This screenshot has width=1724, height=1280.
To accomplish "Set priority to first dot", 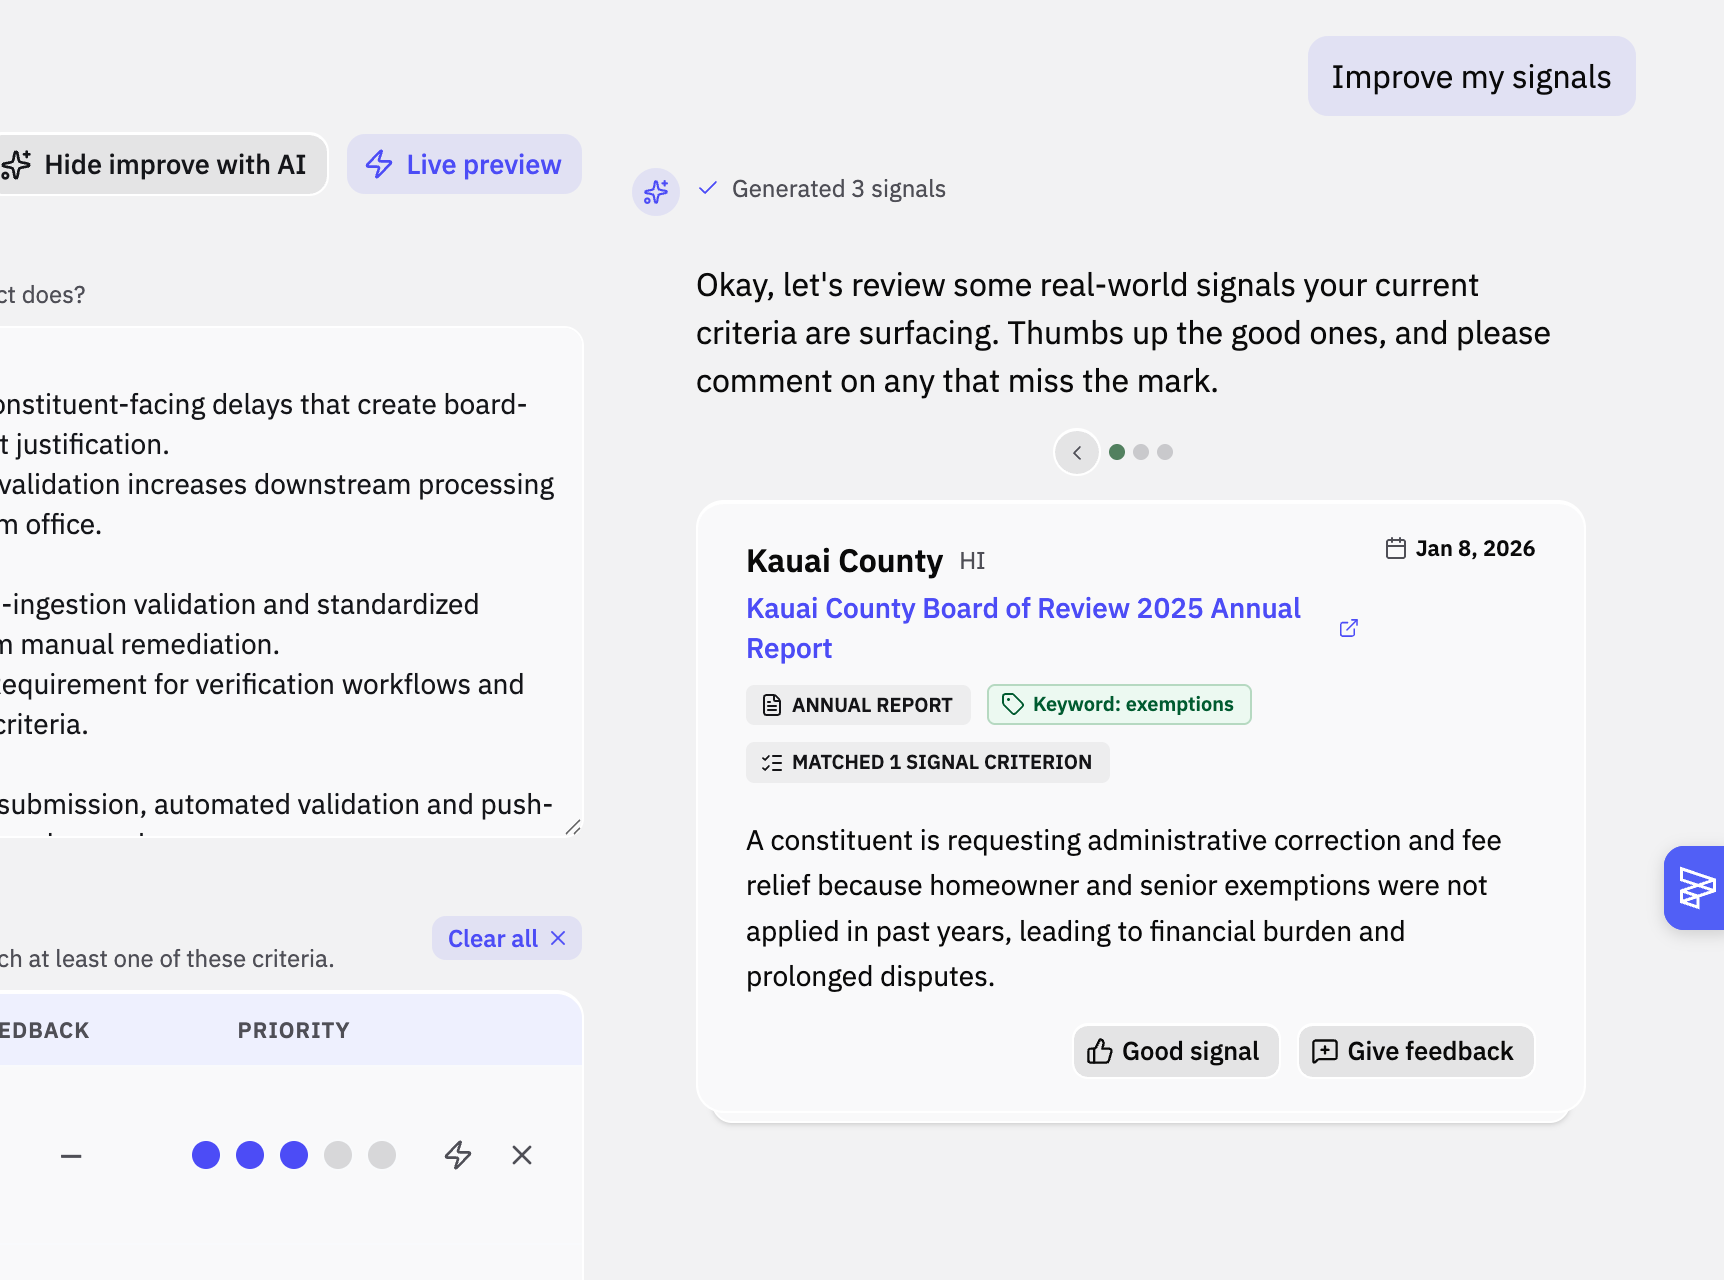I will point(206,1155).
